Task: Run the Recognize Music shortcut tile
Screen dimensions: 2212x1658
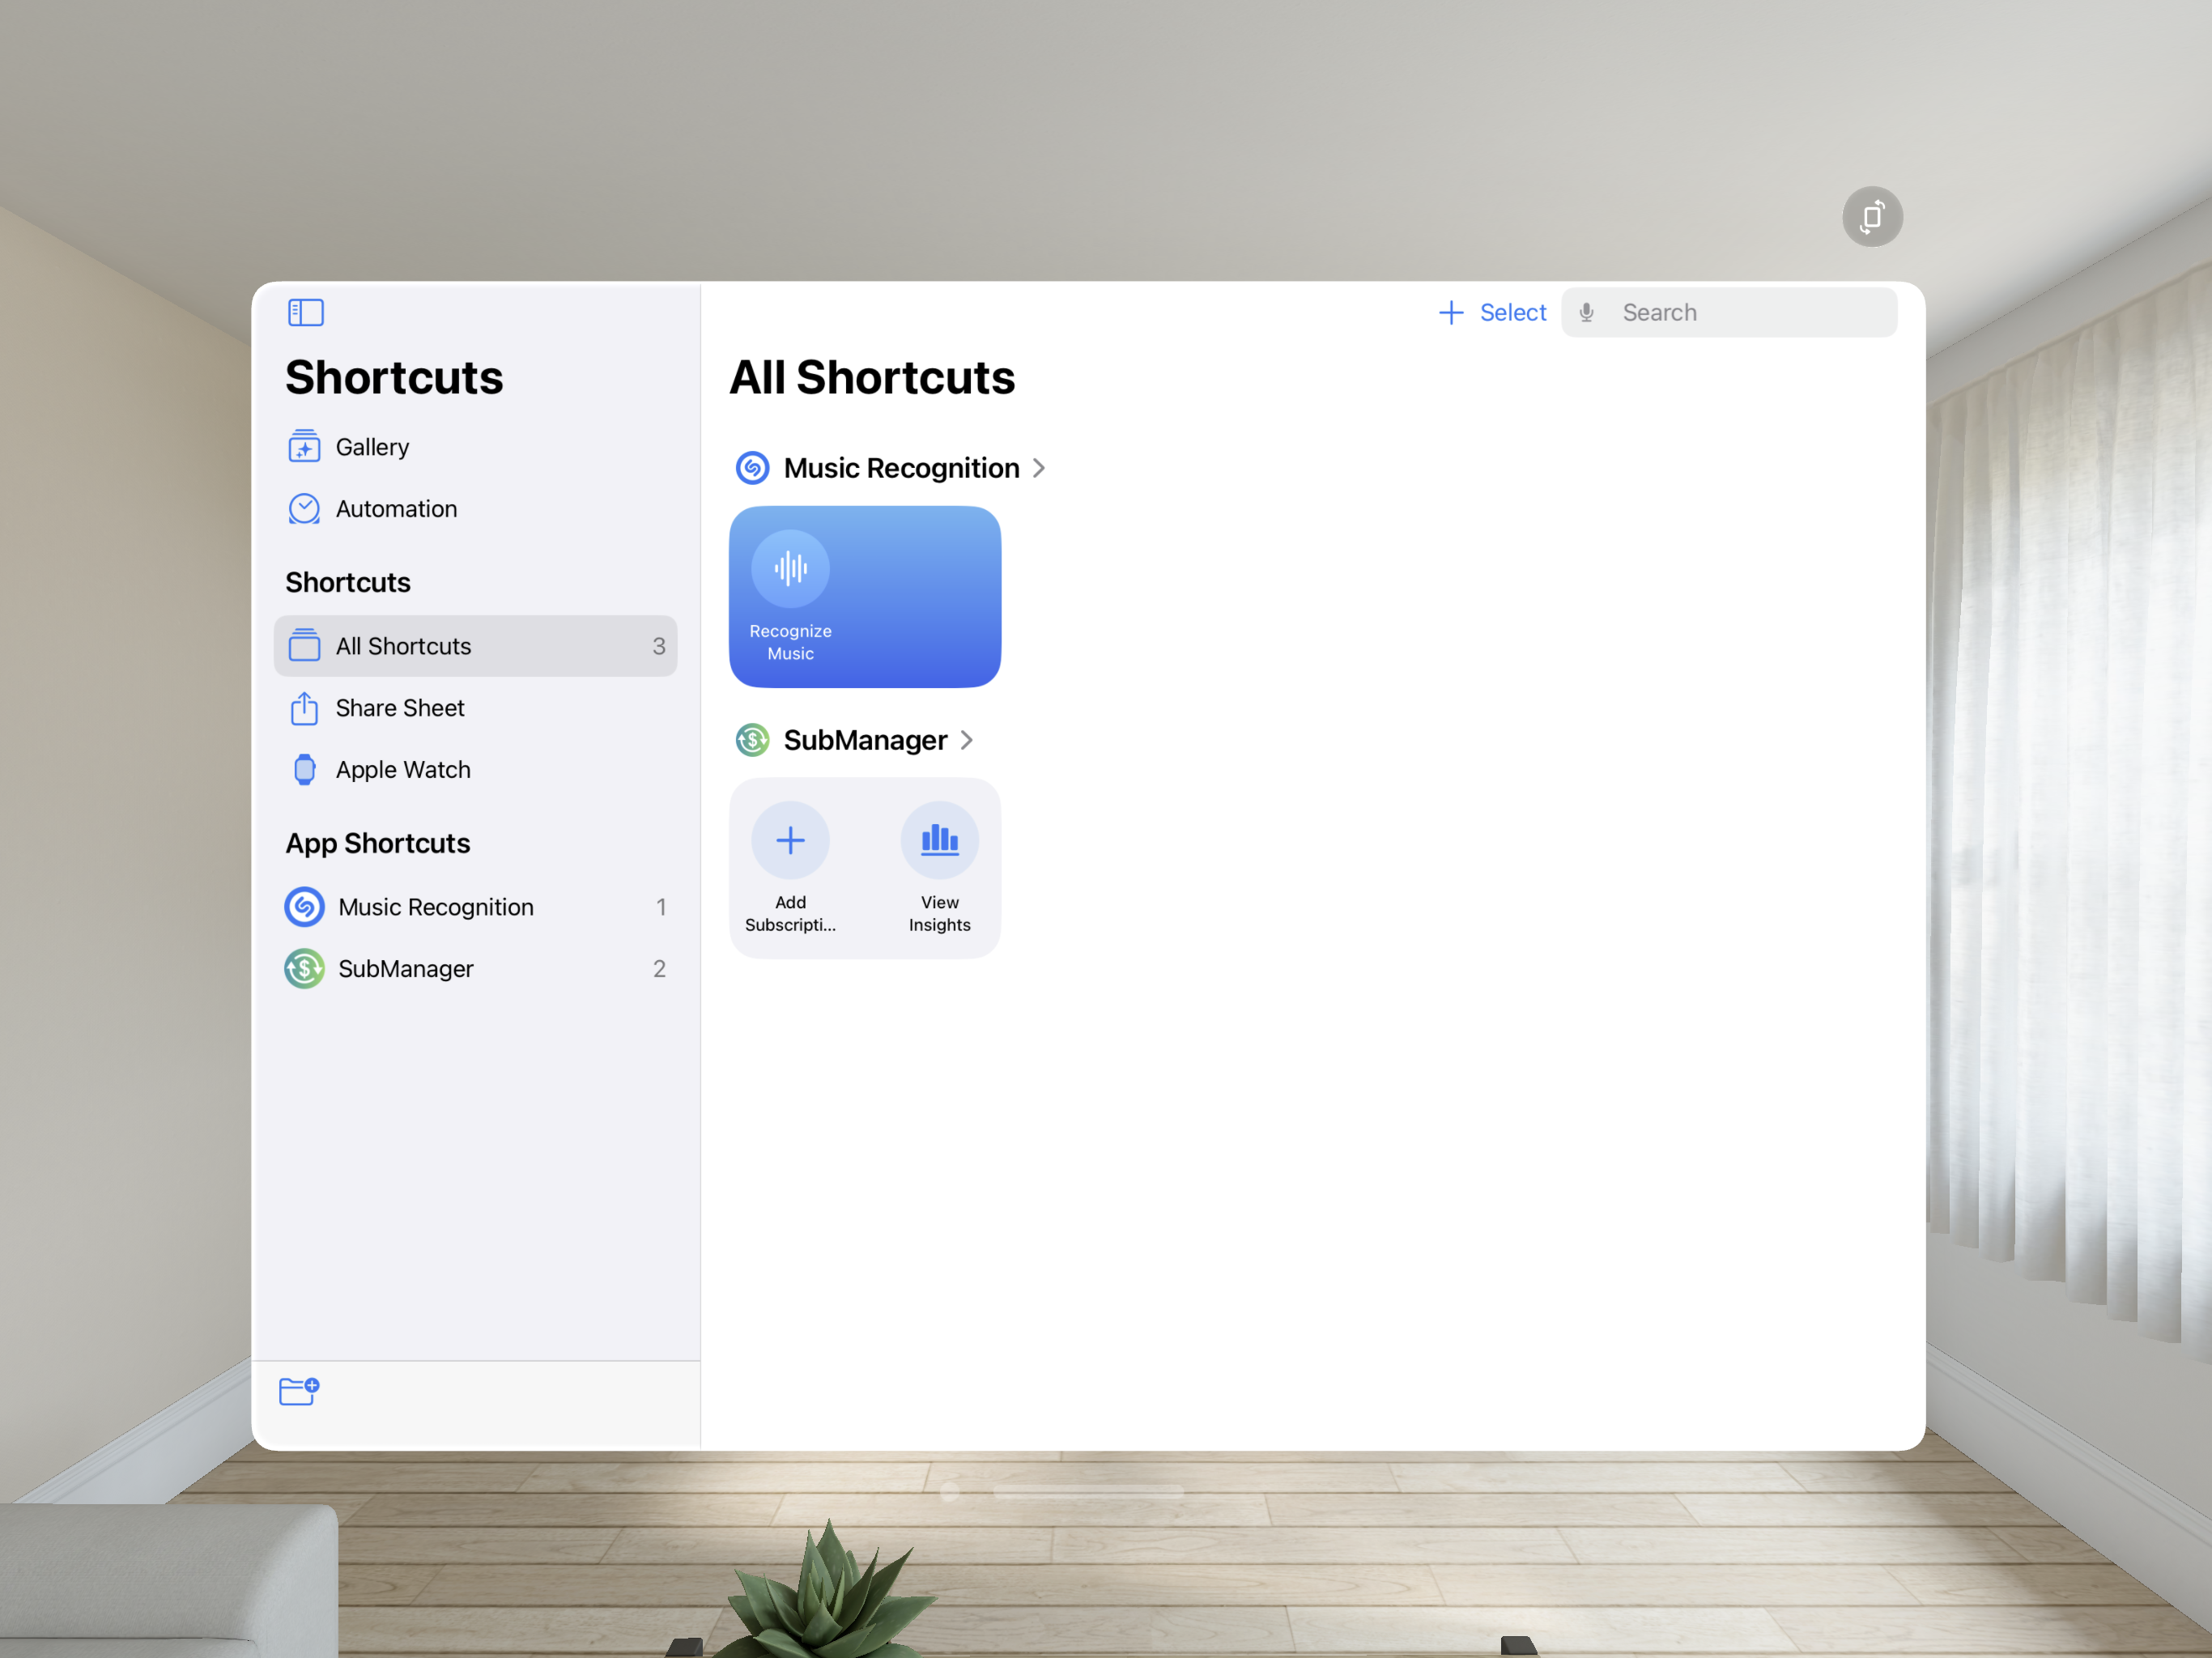Action: [x=865, y=597]
